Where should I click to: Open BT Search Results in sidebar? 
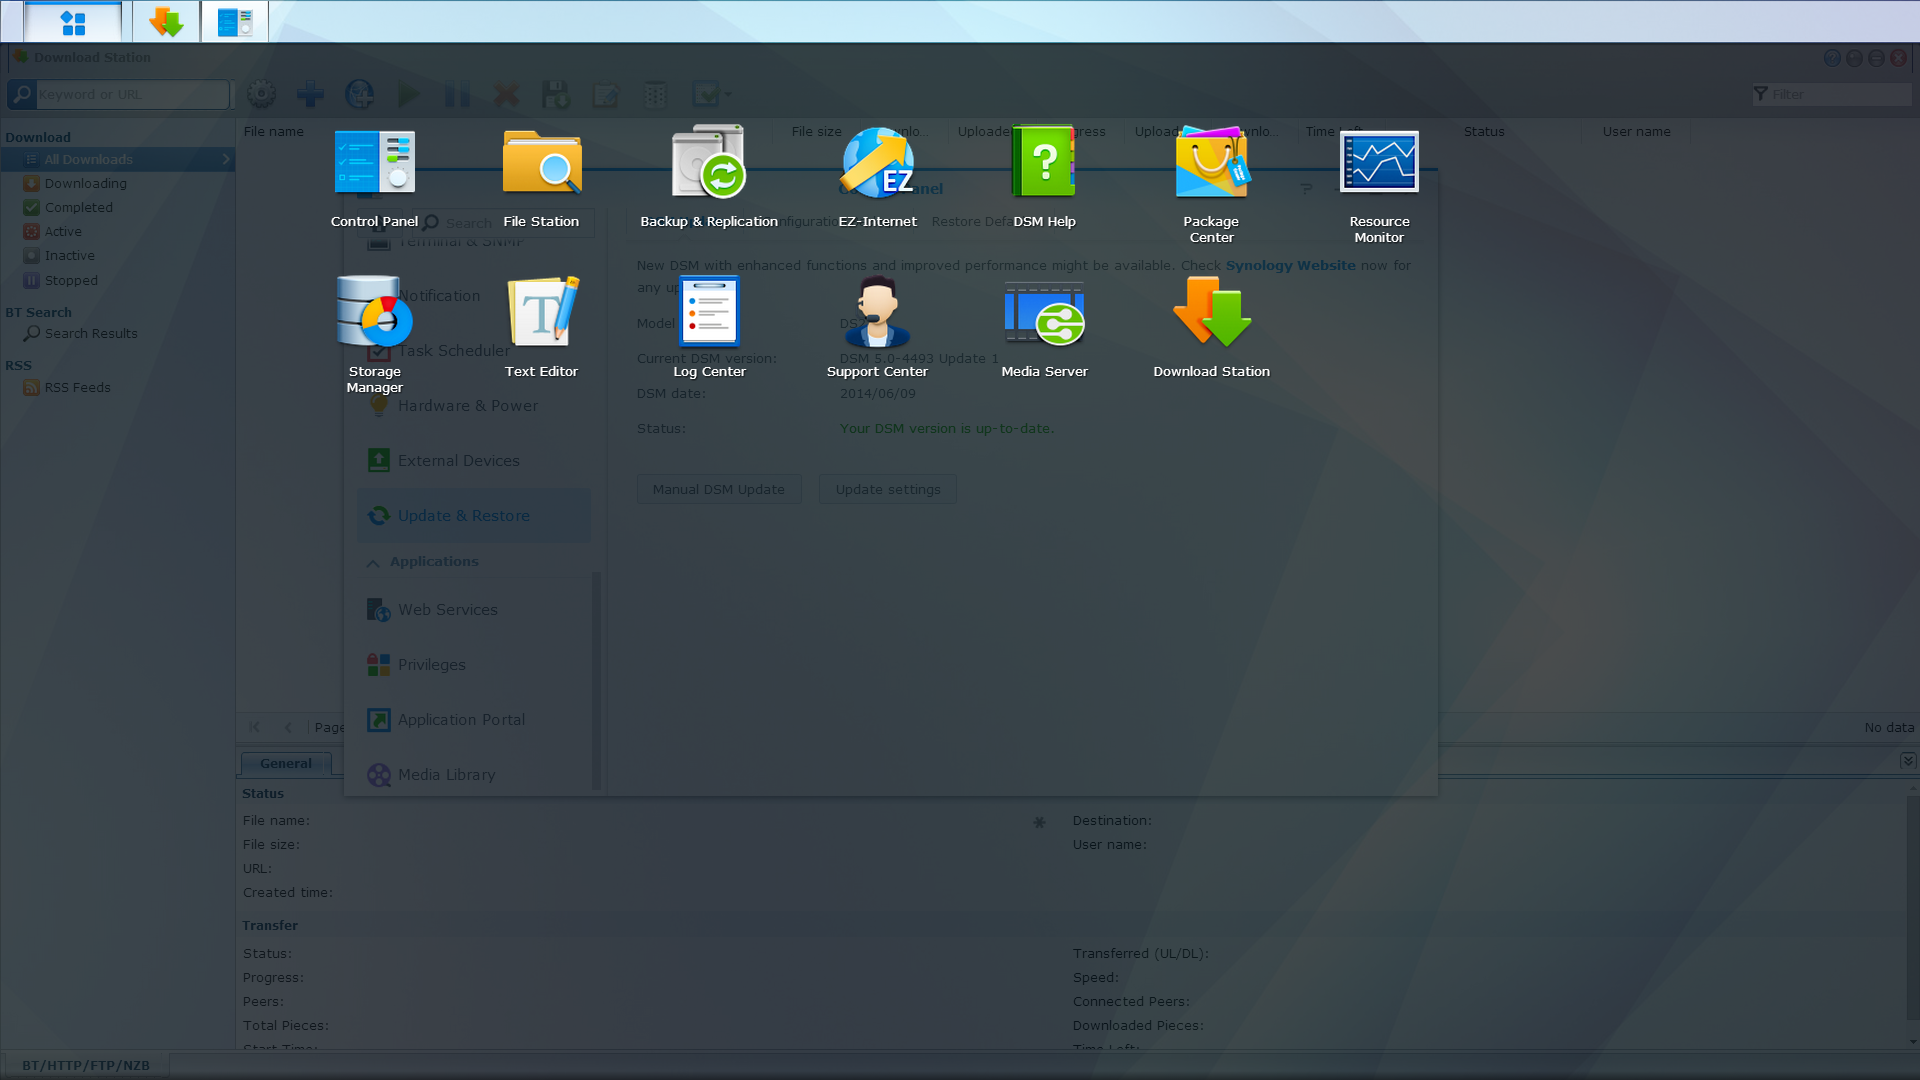(x=90, y=333)
